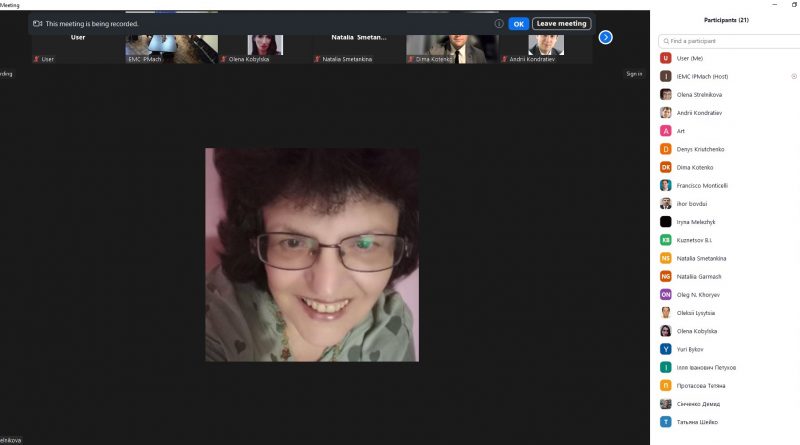Click muted mic icon on Olena Kobylska's tile
Image resolution: width=800 pixels, height=445 pixels.
tap(224, 59)
